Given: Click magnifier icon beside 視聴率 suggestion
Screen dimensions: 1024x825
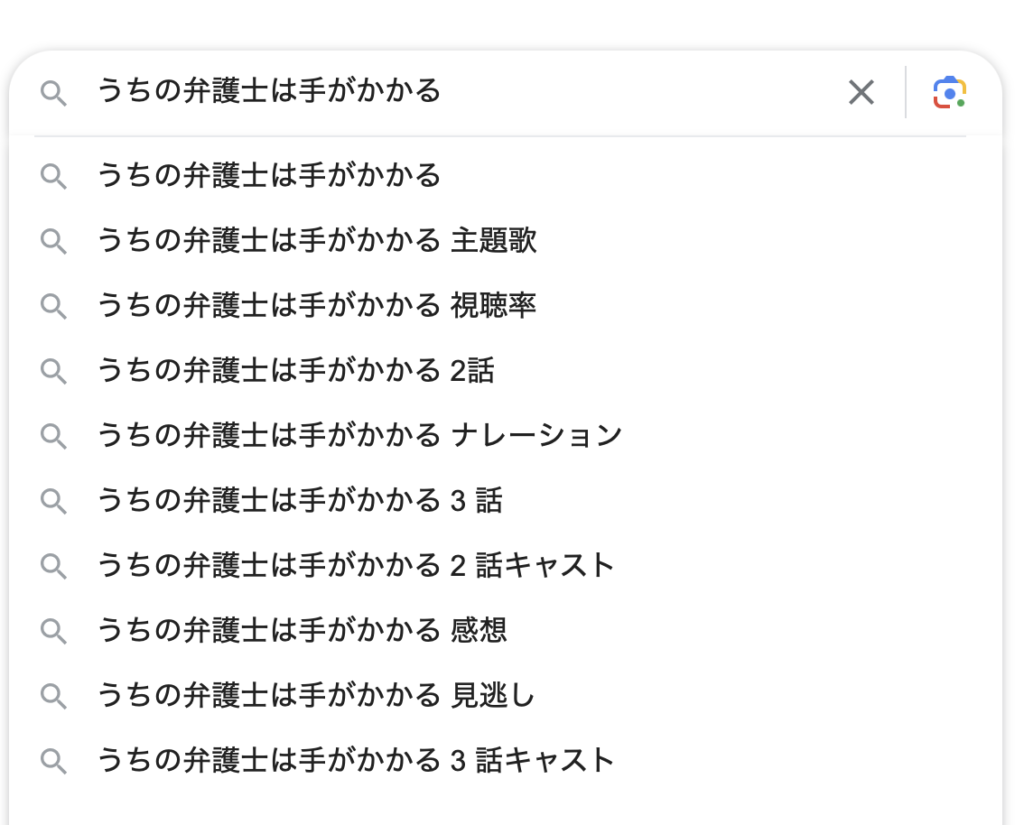Looking at the screenshot, I should [x=53, y=306].
